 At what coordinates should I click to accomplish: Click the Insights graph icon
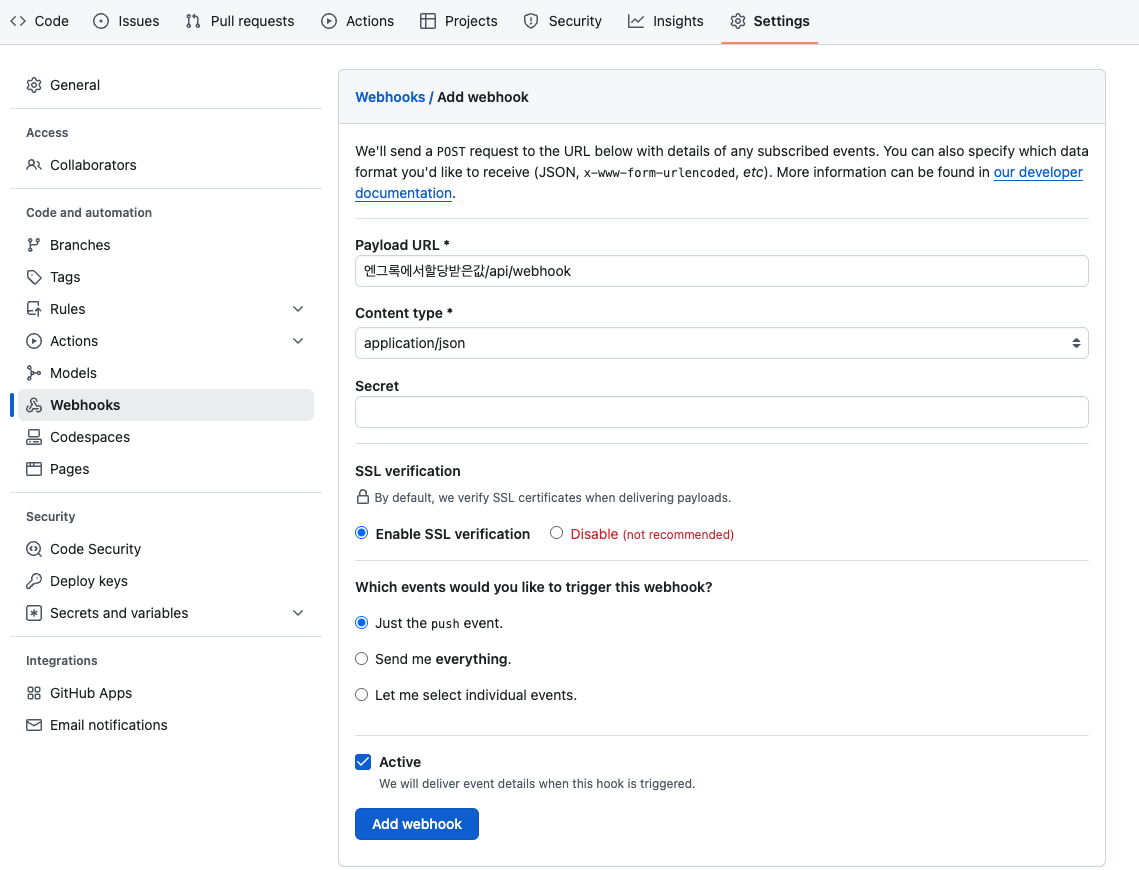(636, 21)
